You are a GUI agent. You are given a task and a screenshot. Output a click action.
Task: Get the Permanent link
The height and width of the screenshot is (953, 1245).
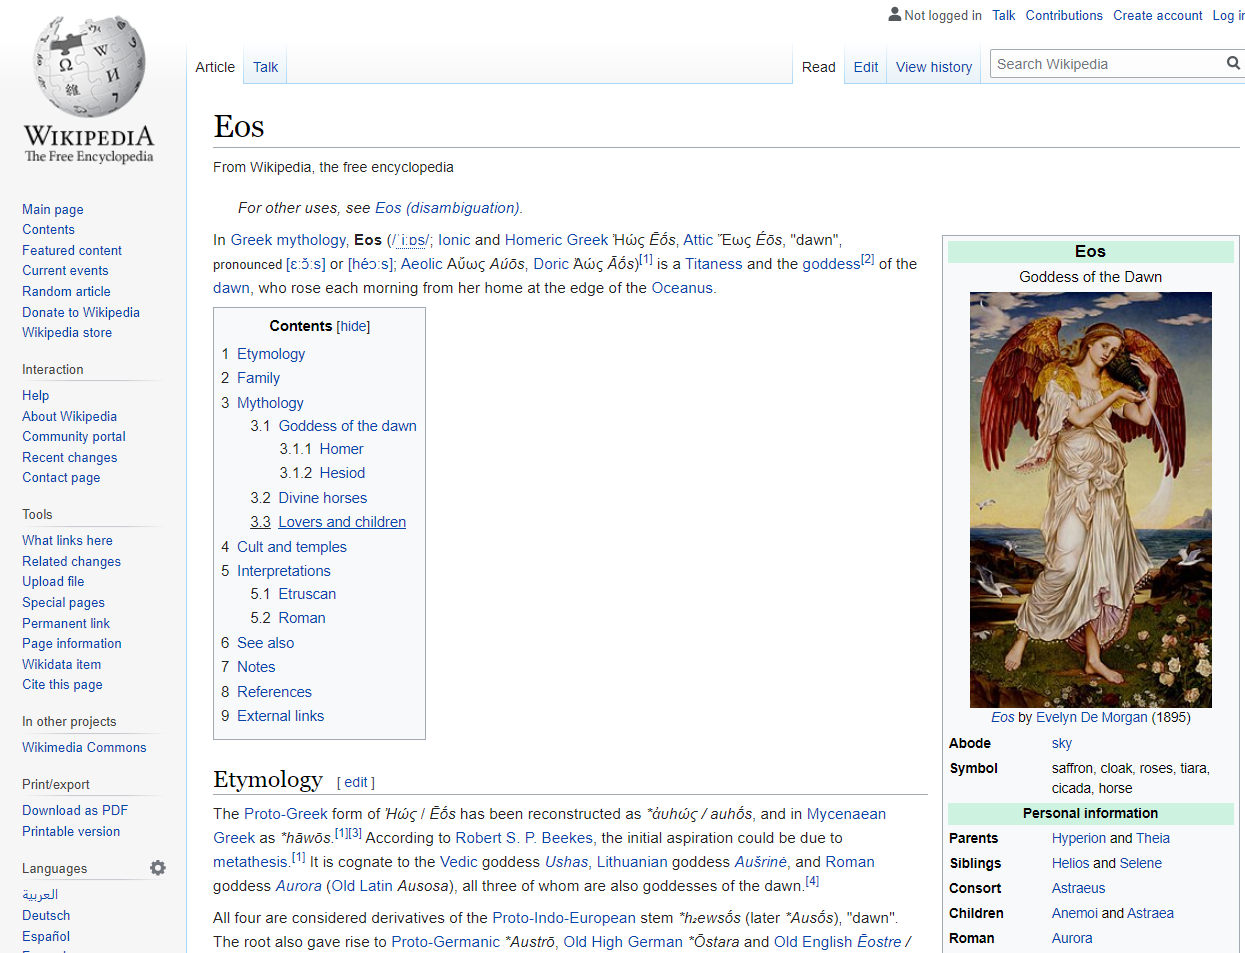pos(66,623)
